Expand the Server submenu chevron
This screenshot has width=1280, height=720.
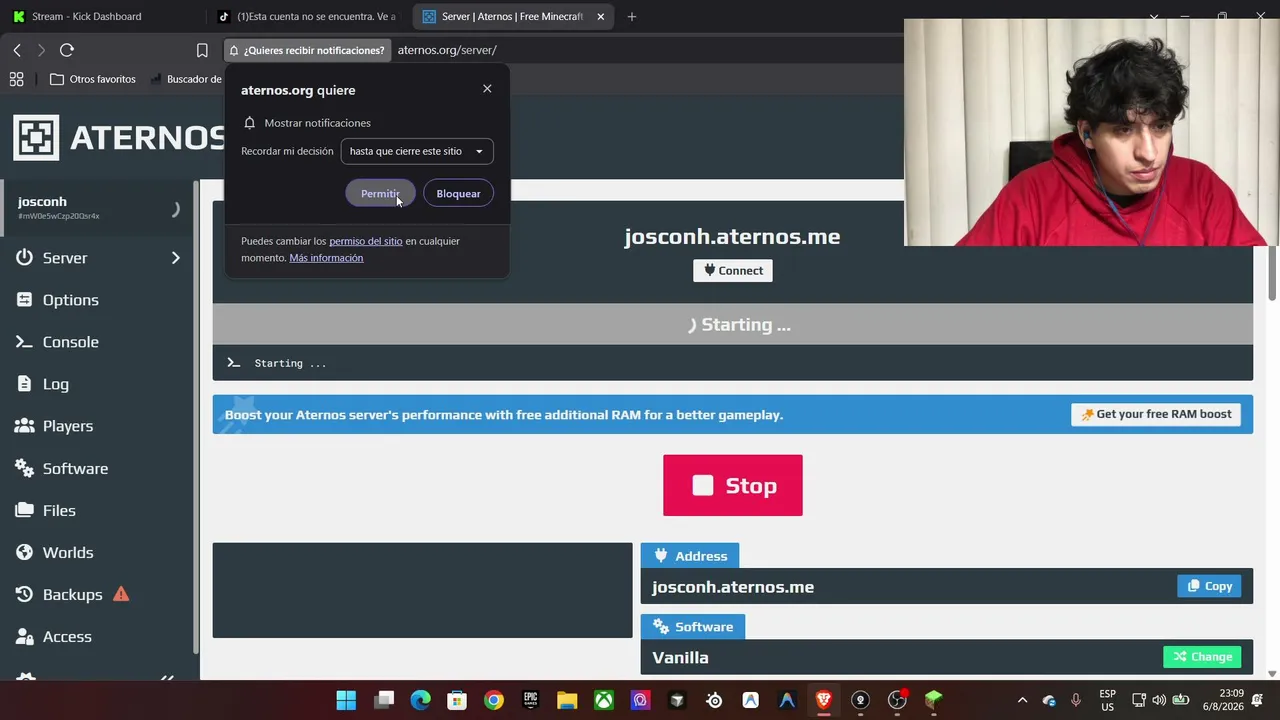tap(175, 258)
